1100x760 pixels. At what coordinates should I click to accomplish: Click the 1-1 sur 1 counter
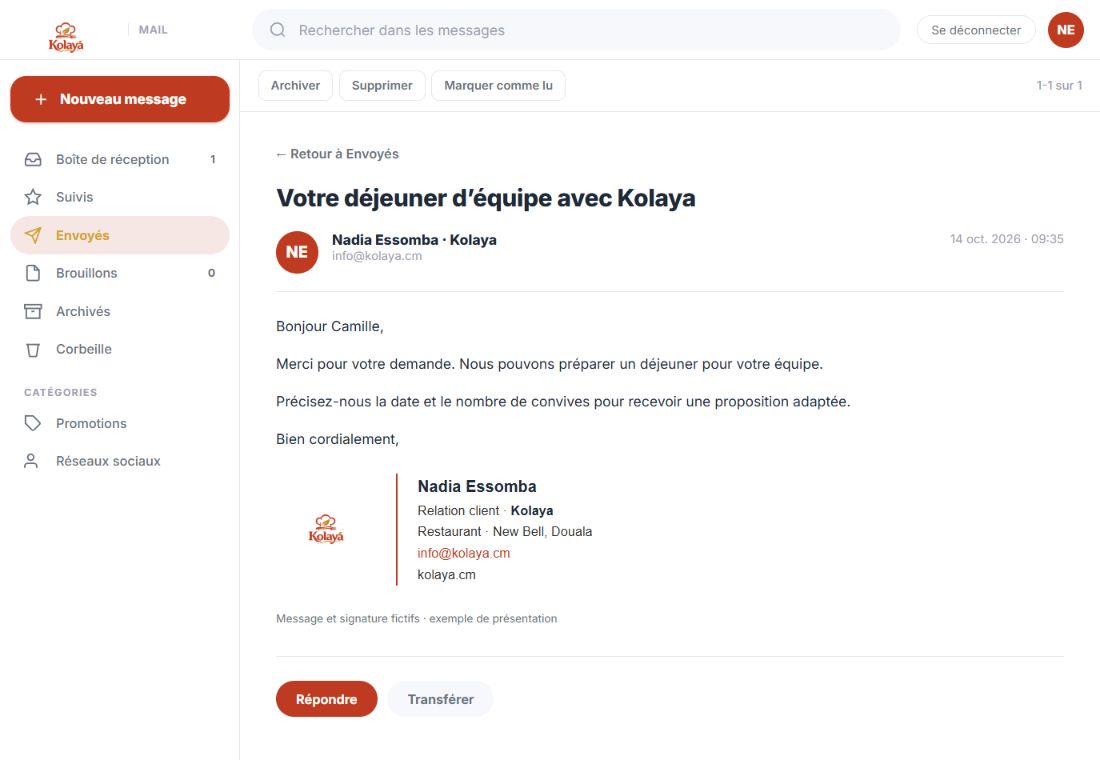1059,86
